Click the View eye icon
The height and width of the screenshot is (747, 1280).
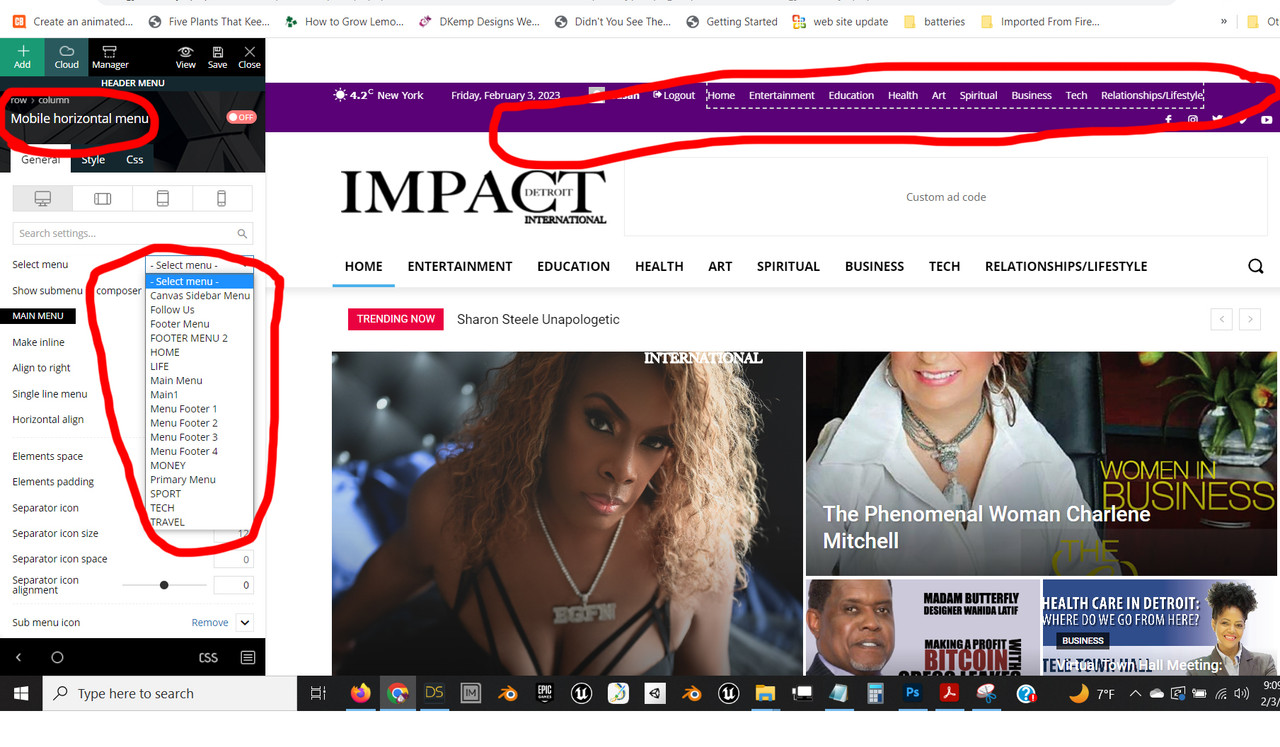click(x=186, y=57)
